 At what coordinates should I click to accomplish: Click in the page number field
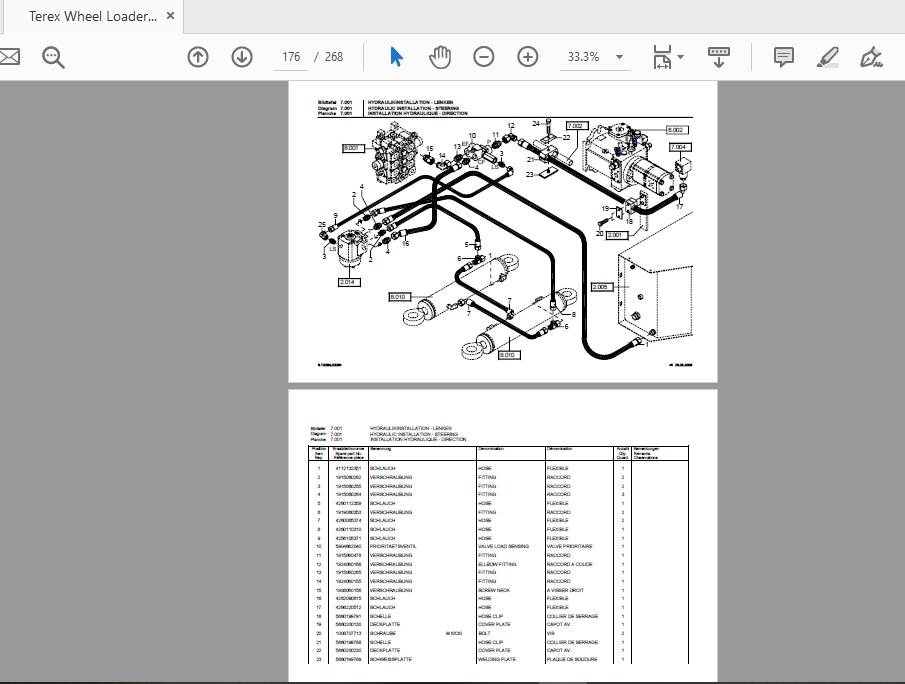pos(292,57)
